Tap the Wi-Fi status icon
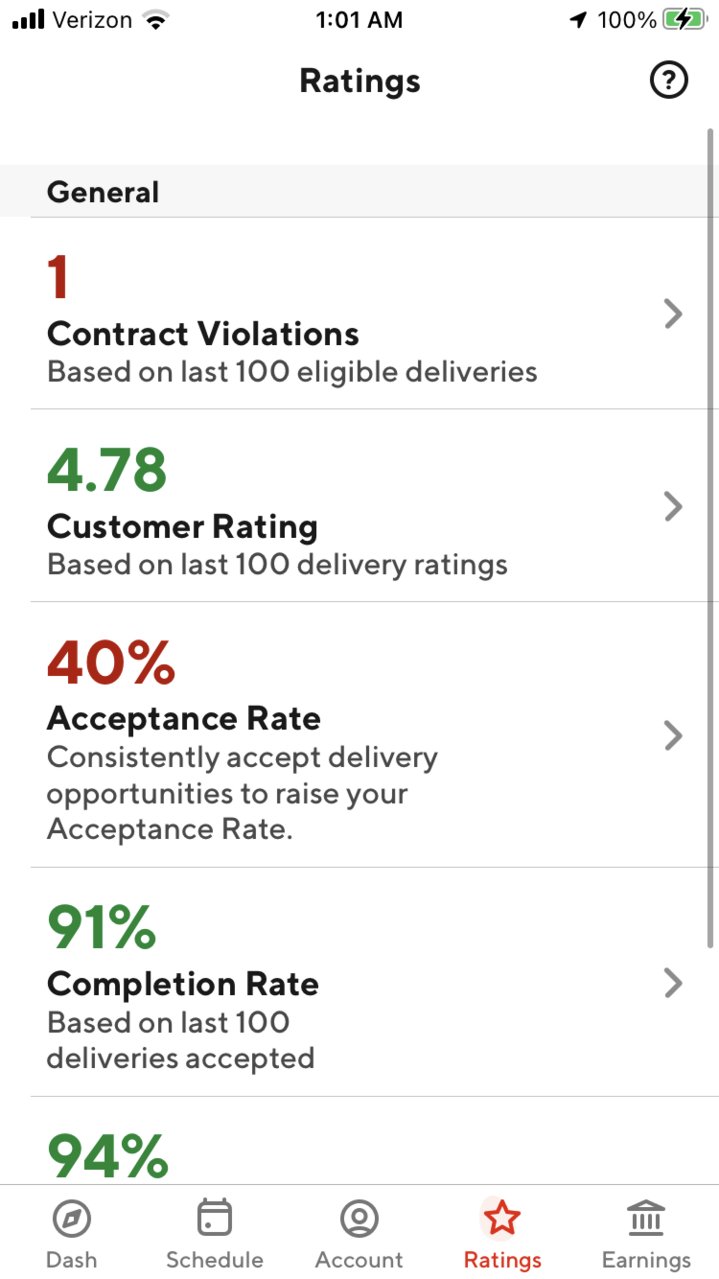This screenshot has height=1279, width=719. (155, 20)
